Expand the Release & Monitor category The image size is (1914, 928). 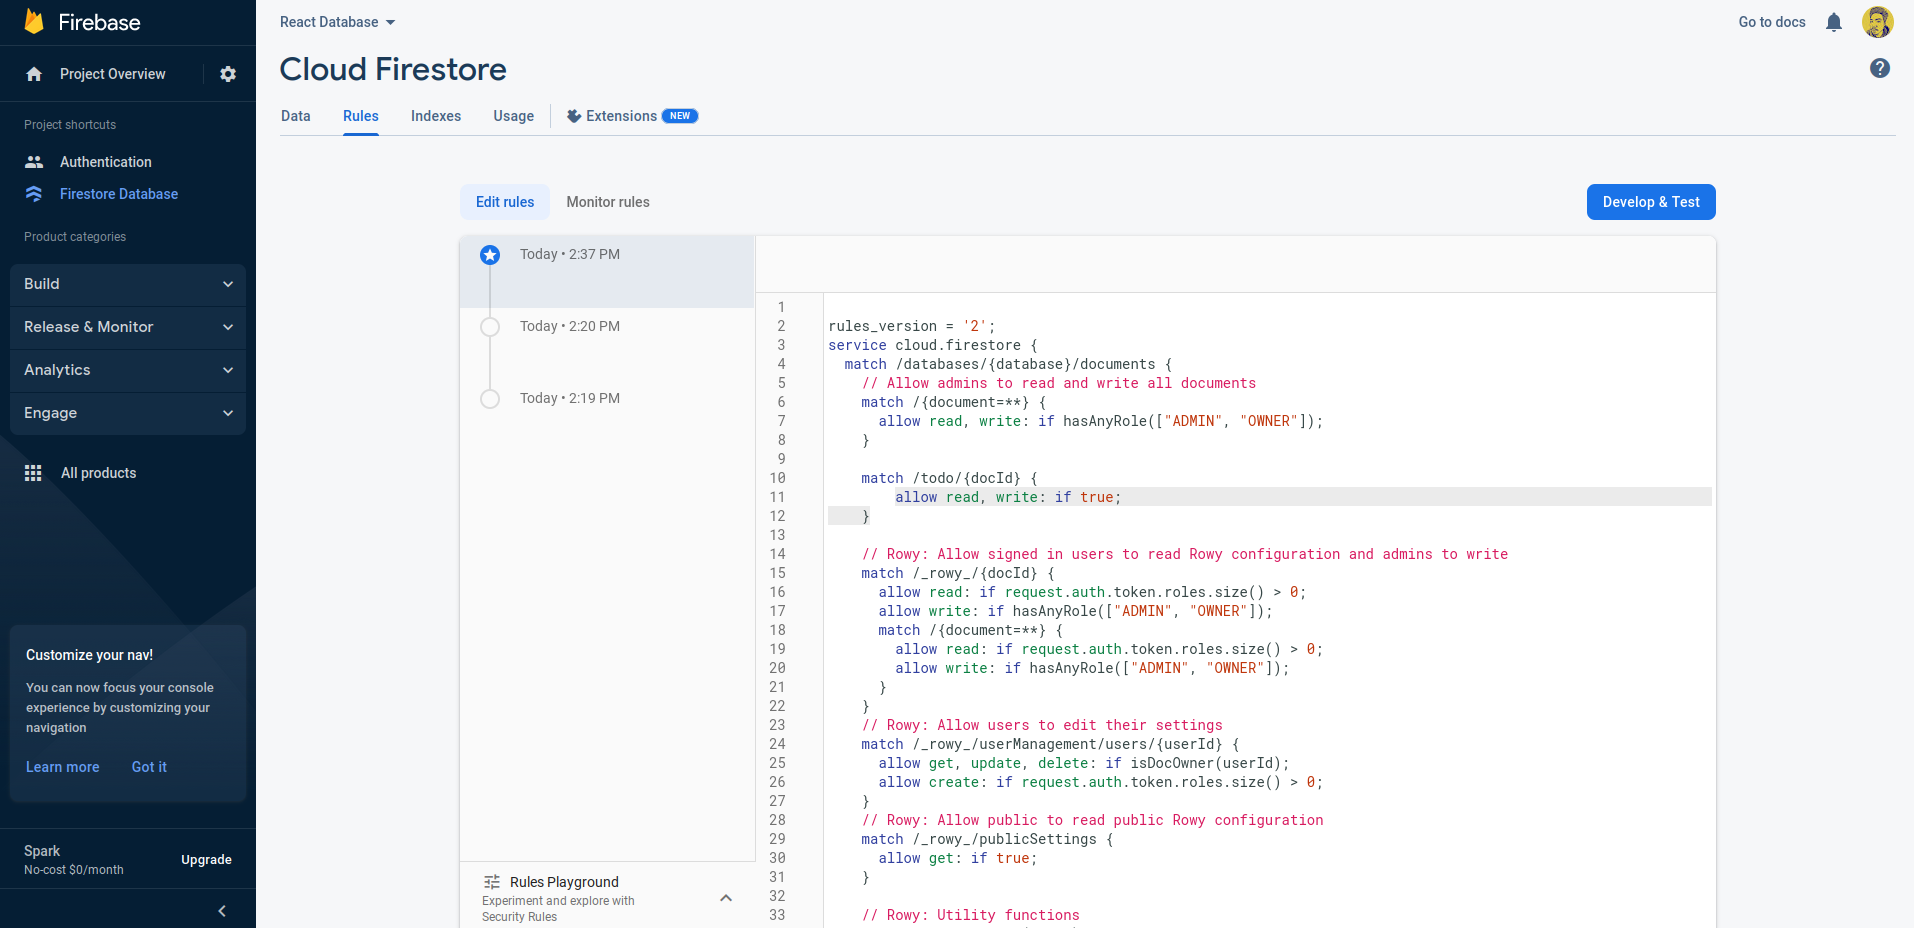pyautogui.click(x=128, y=327)
